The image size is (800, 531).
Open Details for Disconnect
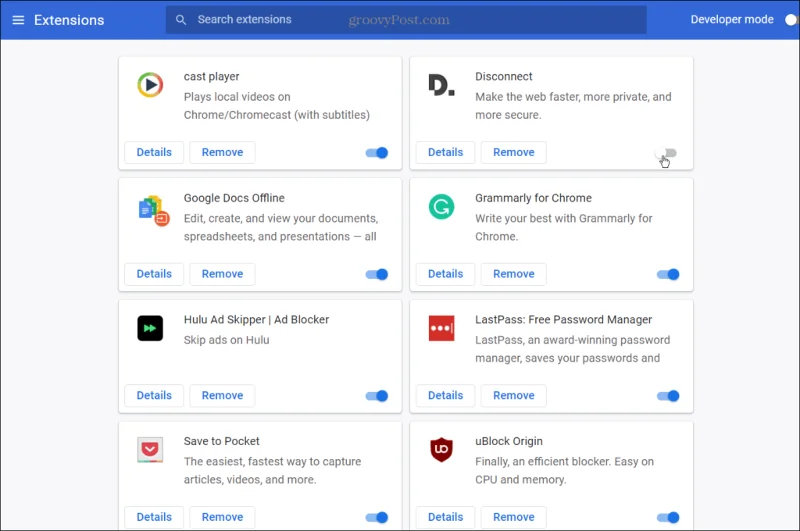coord(445,153)
